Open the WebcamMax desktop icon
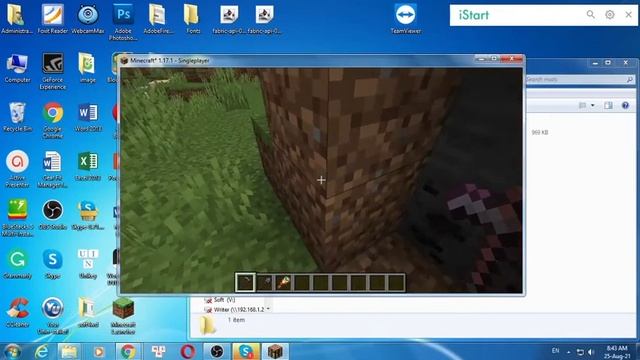This screenshot has width=640, height=360. [x=88, y=19]
